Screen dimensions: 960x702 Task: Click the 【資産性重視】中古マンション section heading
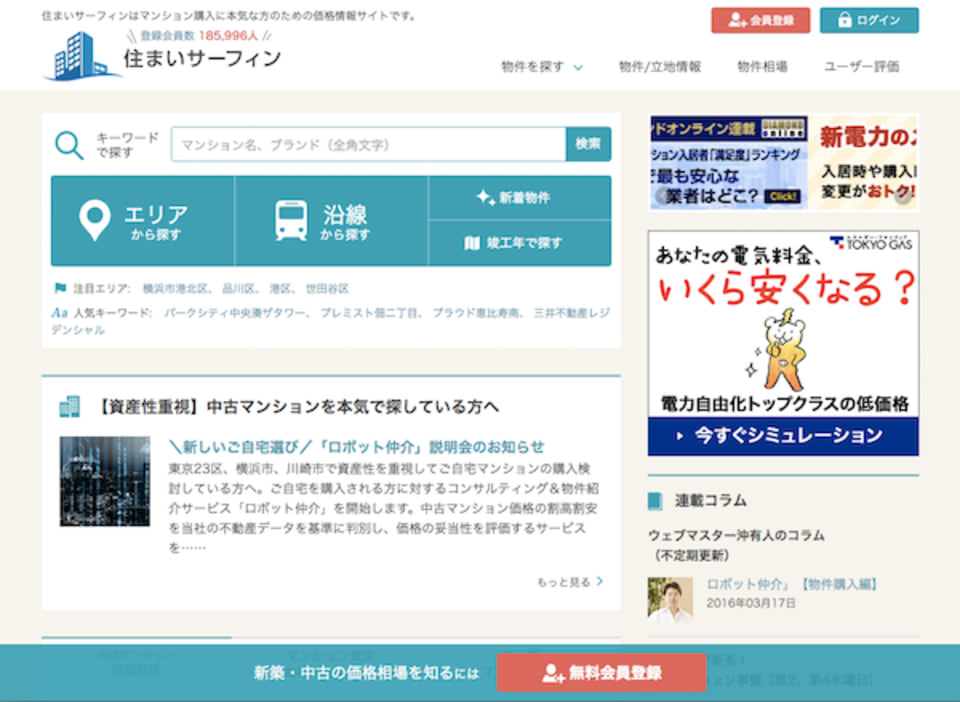[x=298, y=407]
